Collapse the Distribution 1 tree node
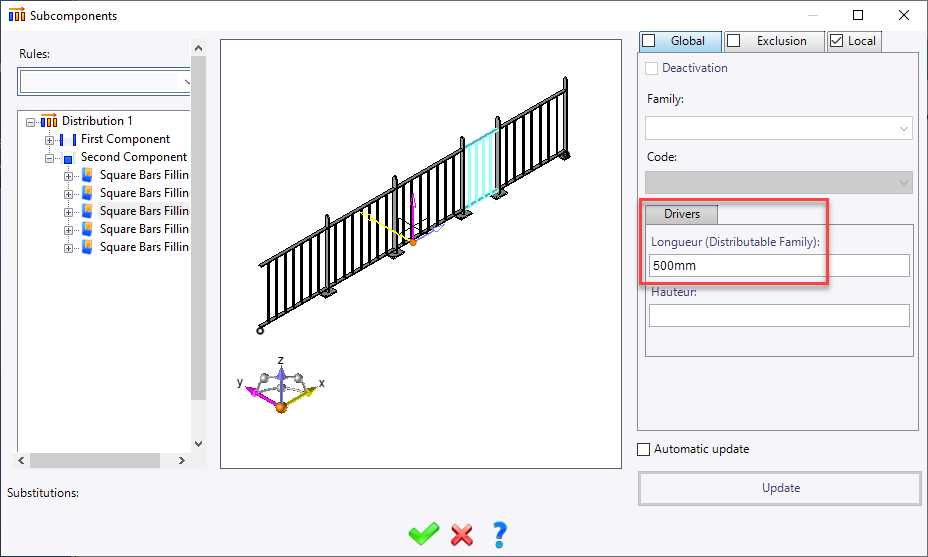This screenshot has height=557, width=928. [x=31, y=121]
